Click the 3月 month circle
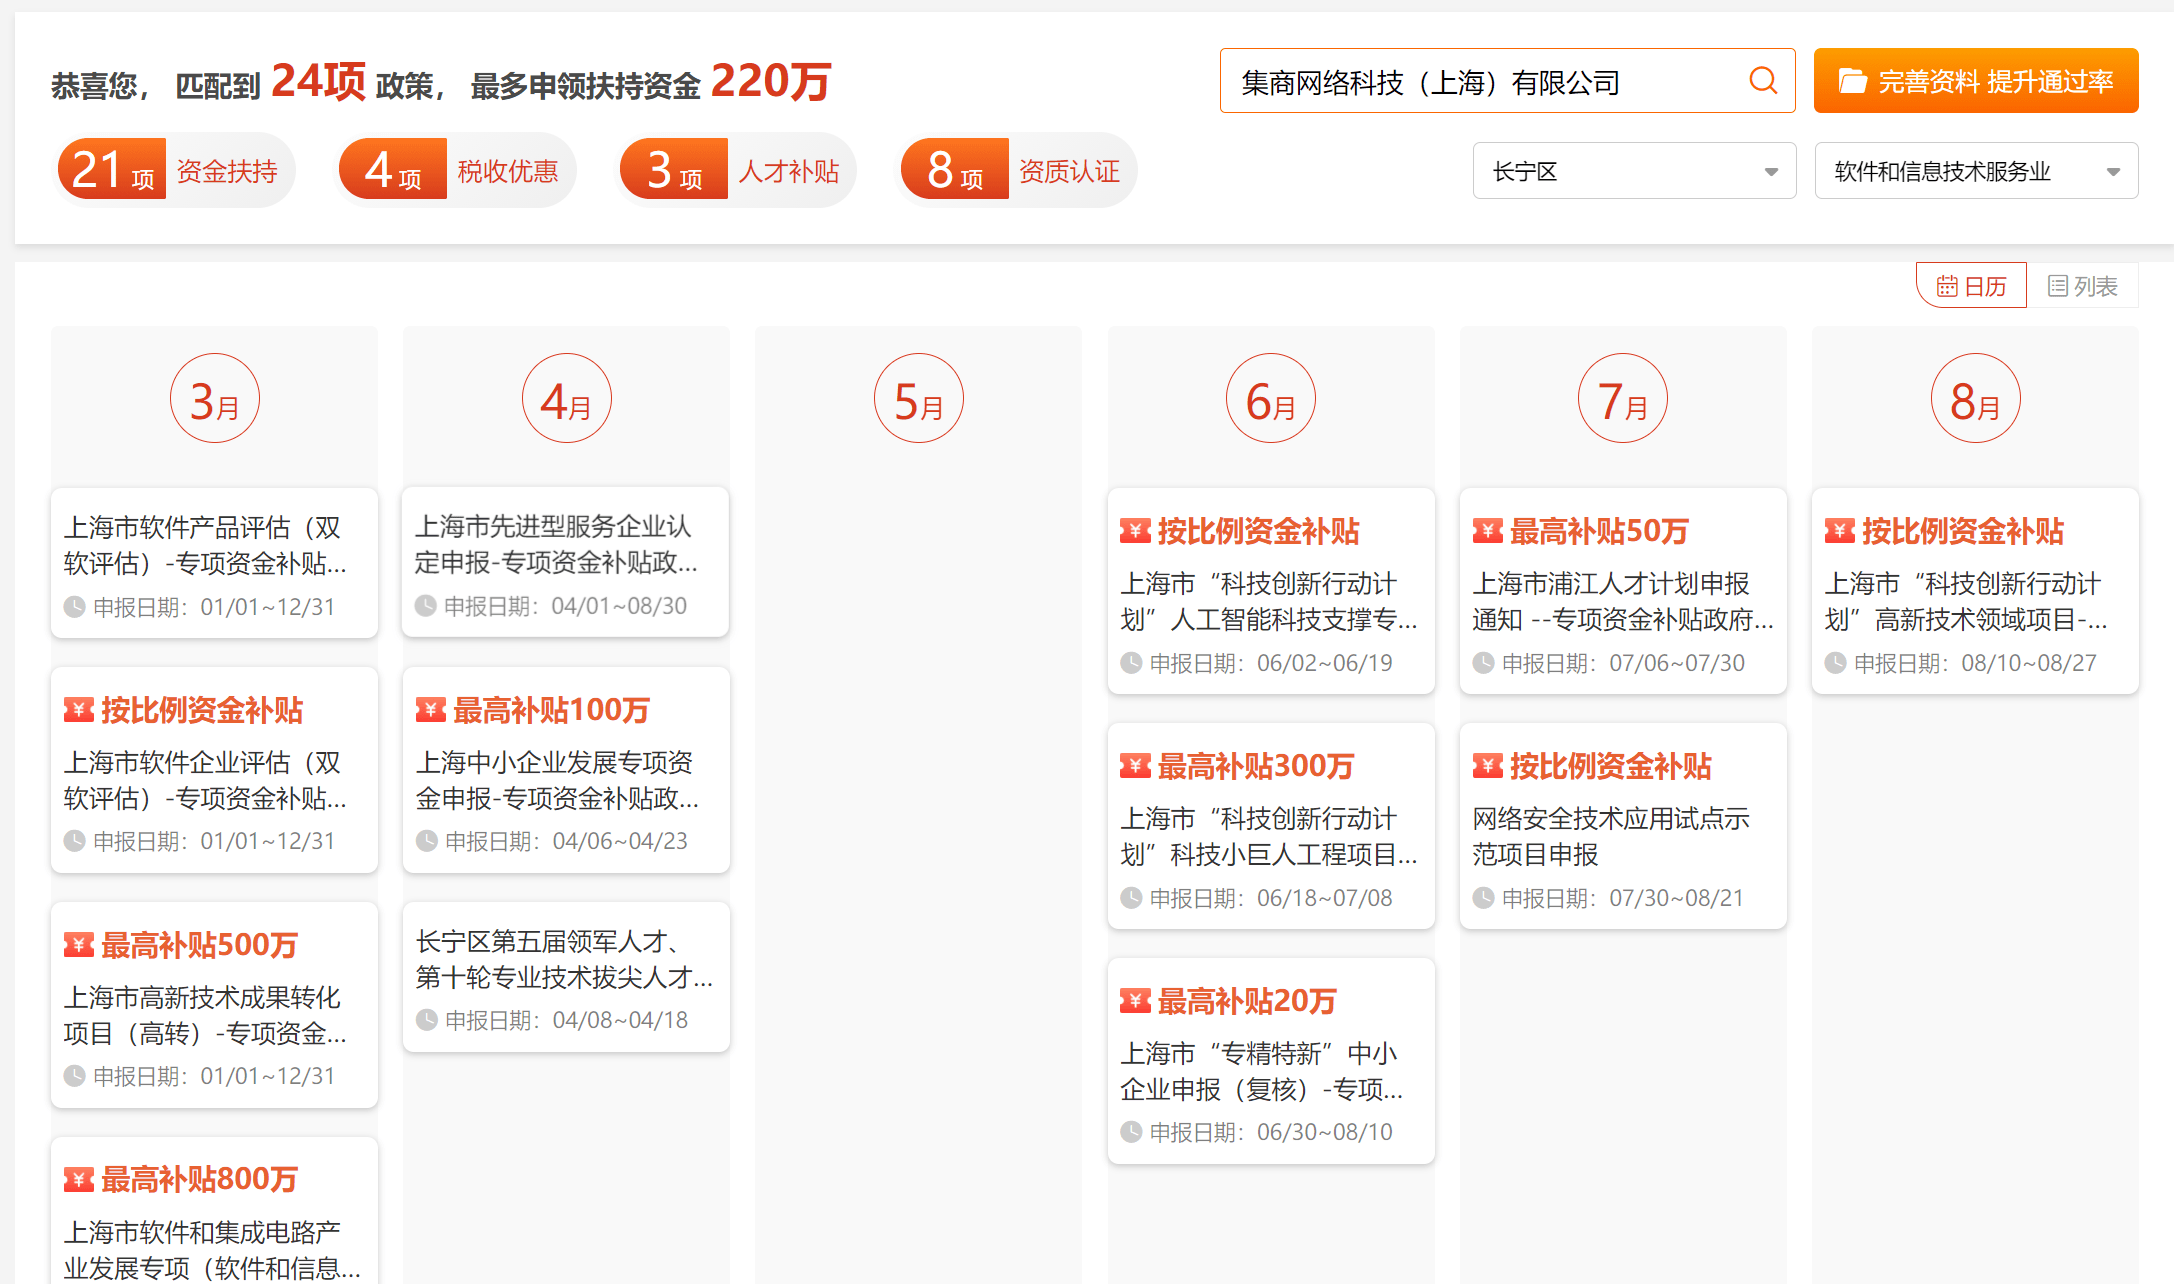This screenshot has height=1284, width=2174. pyautogui.click(x=215, y=398)
